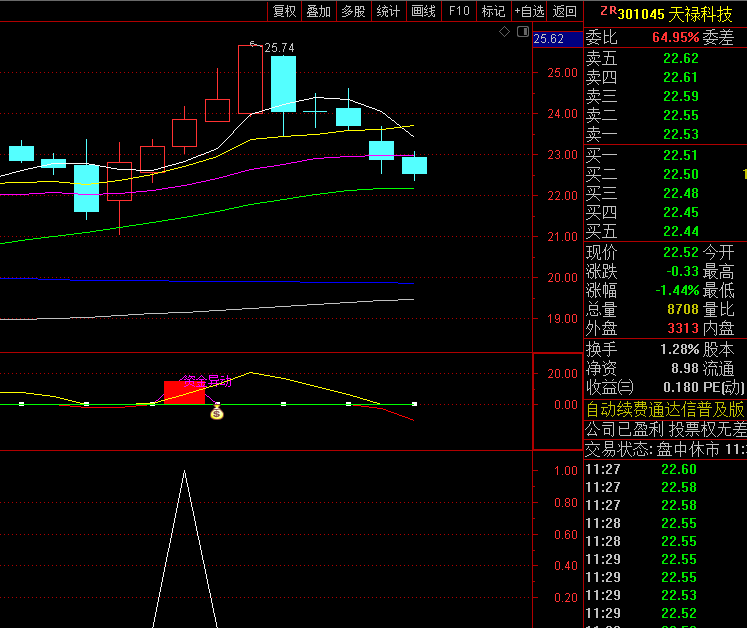This screenshot has width=747, height=628.
Task: Click stock title 301045 天禄科技
Action: tap(675, 14)
